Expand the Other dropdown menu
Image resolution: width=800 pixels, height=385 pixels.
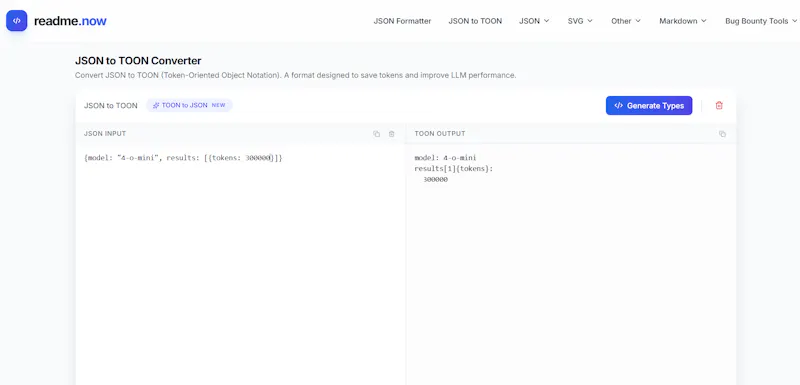click(626, 21)
